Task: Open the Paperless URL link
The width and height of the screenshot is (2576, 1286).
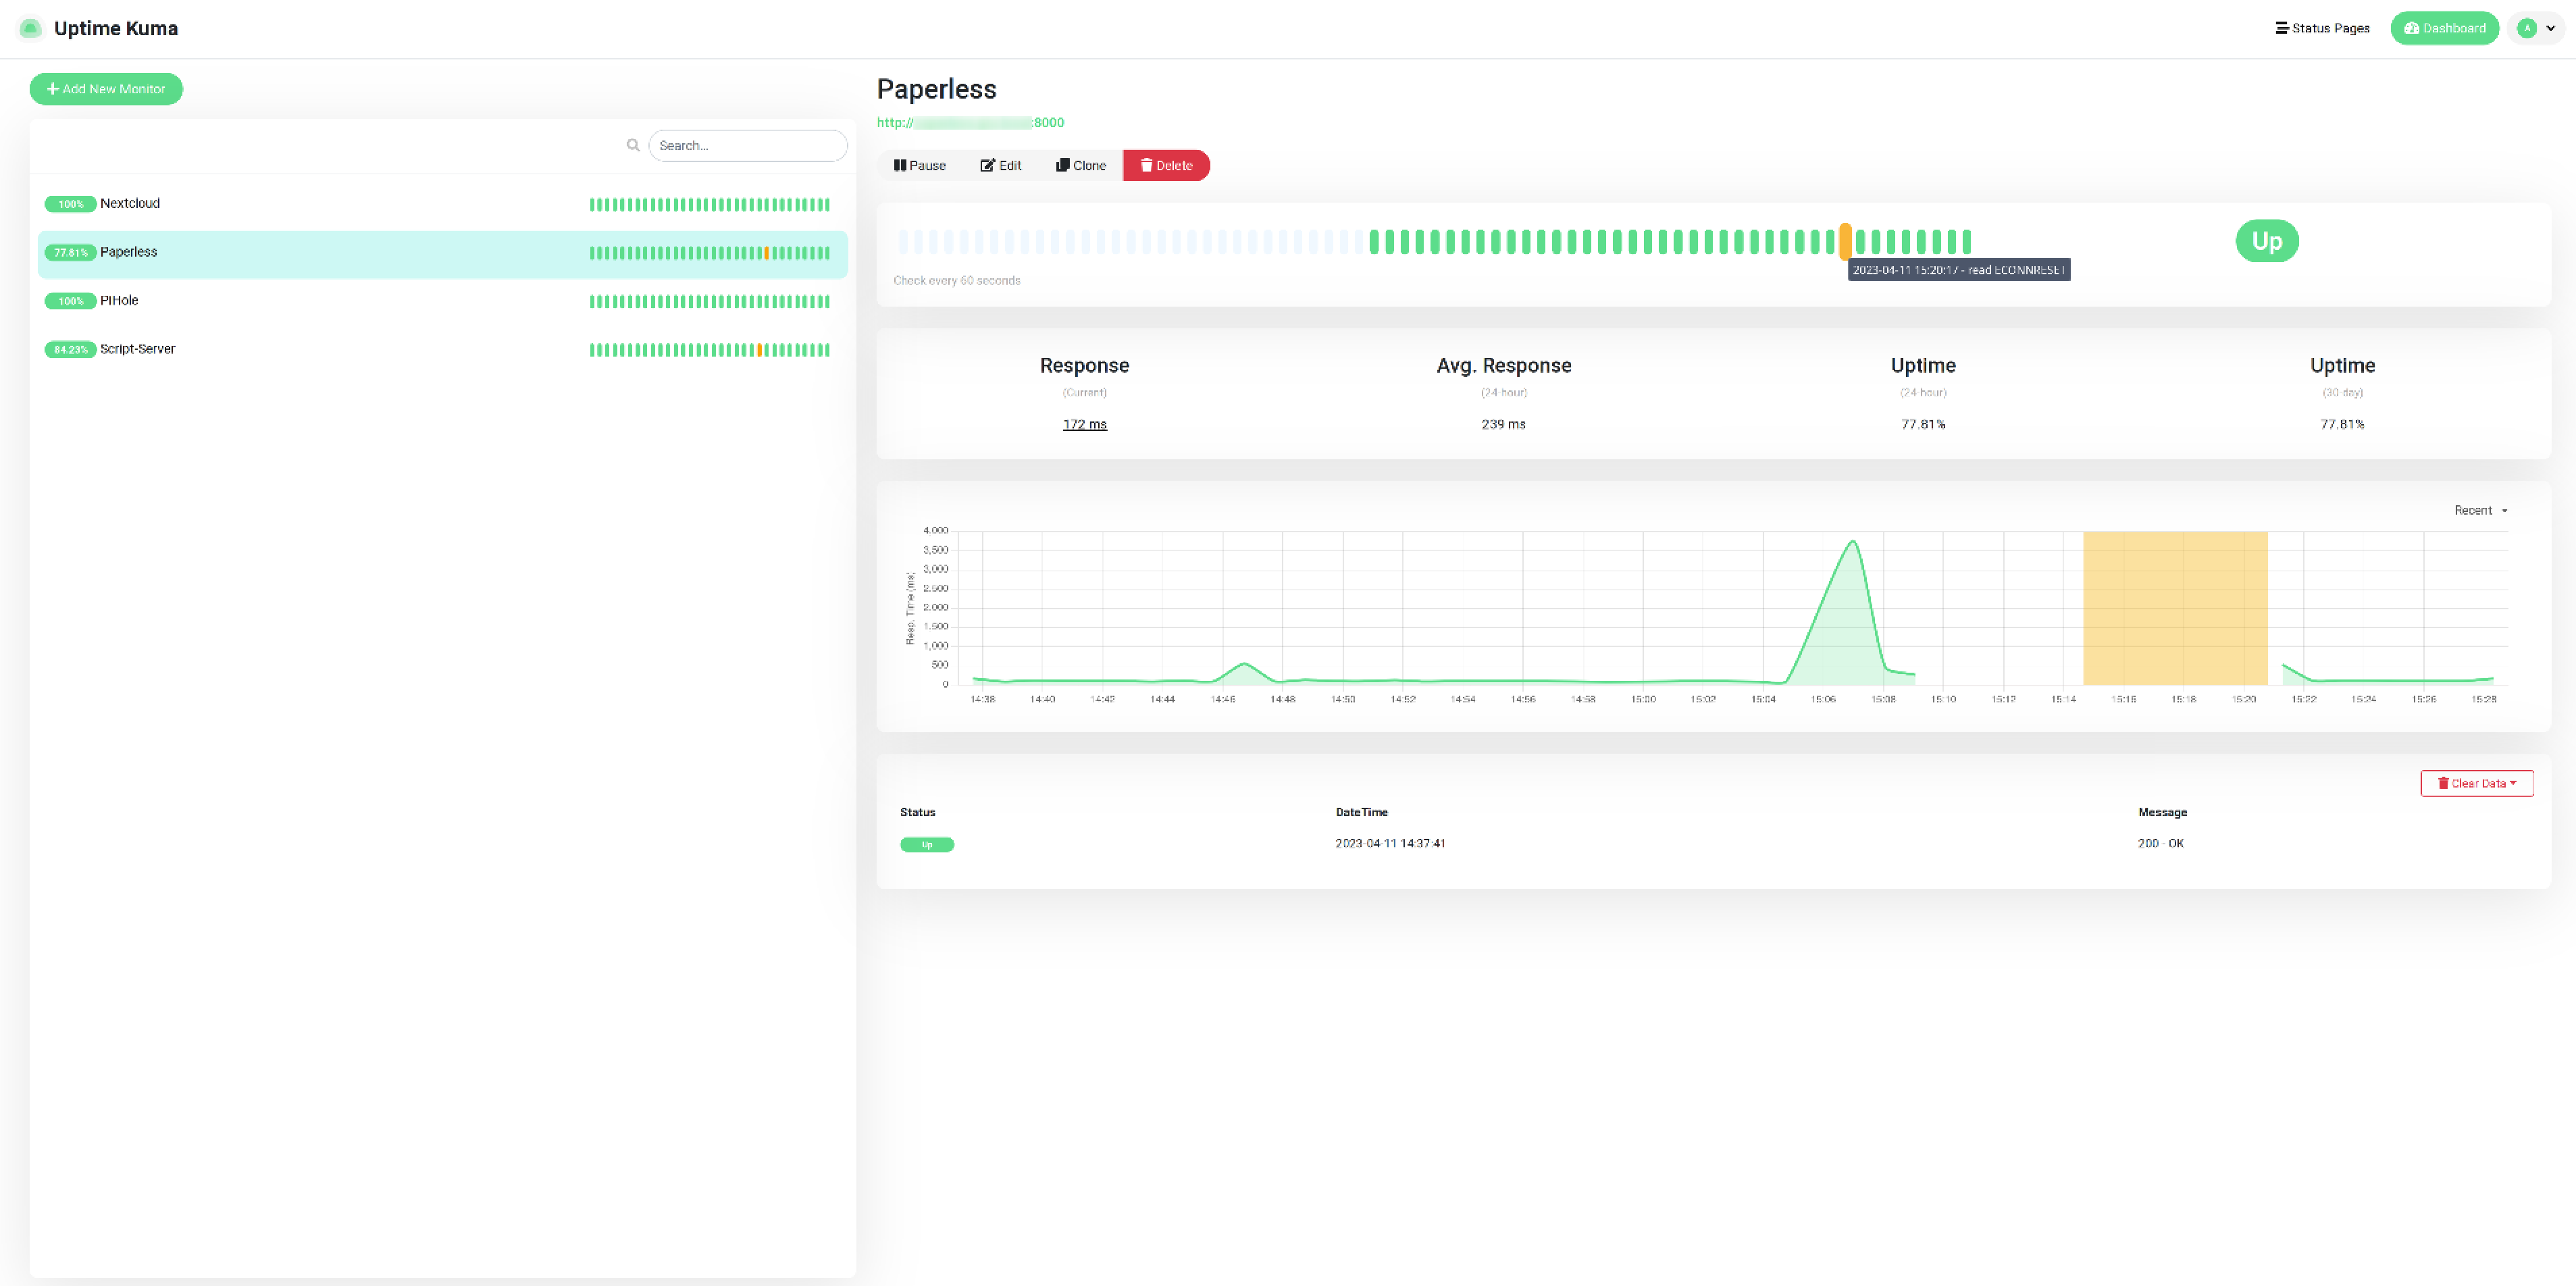Action: tap(970, 122)
